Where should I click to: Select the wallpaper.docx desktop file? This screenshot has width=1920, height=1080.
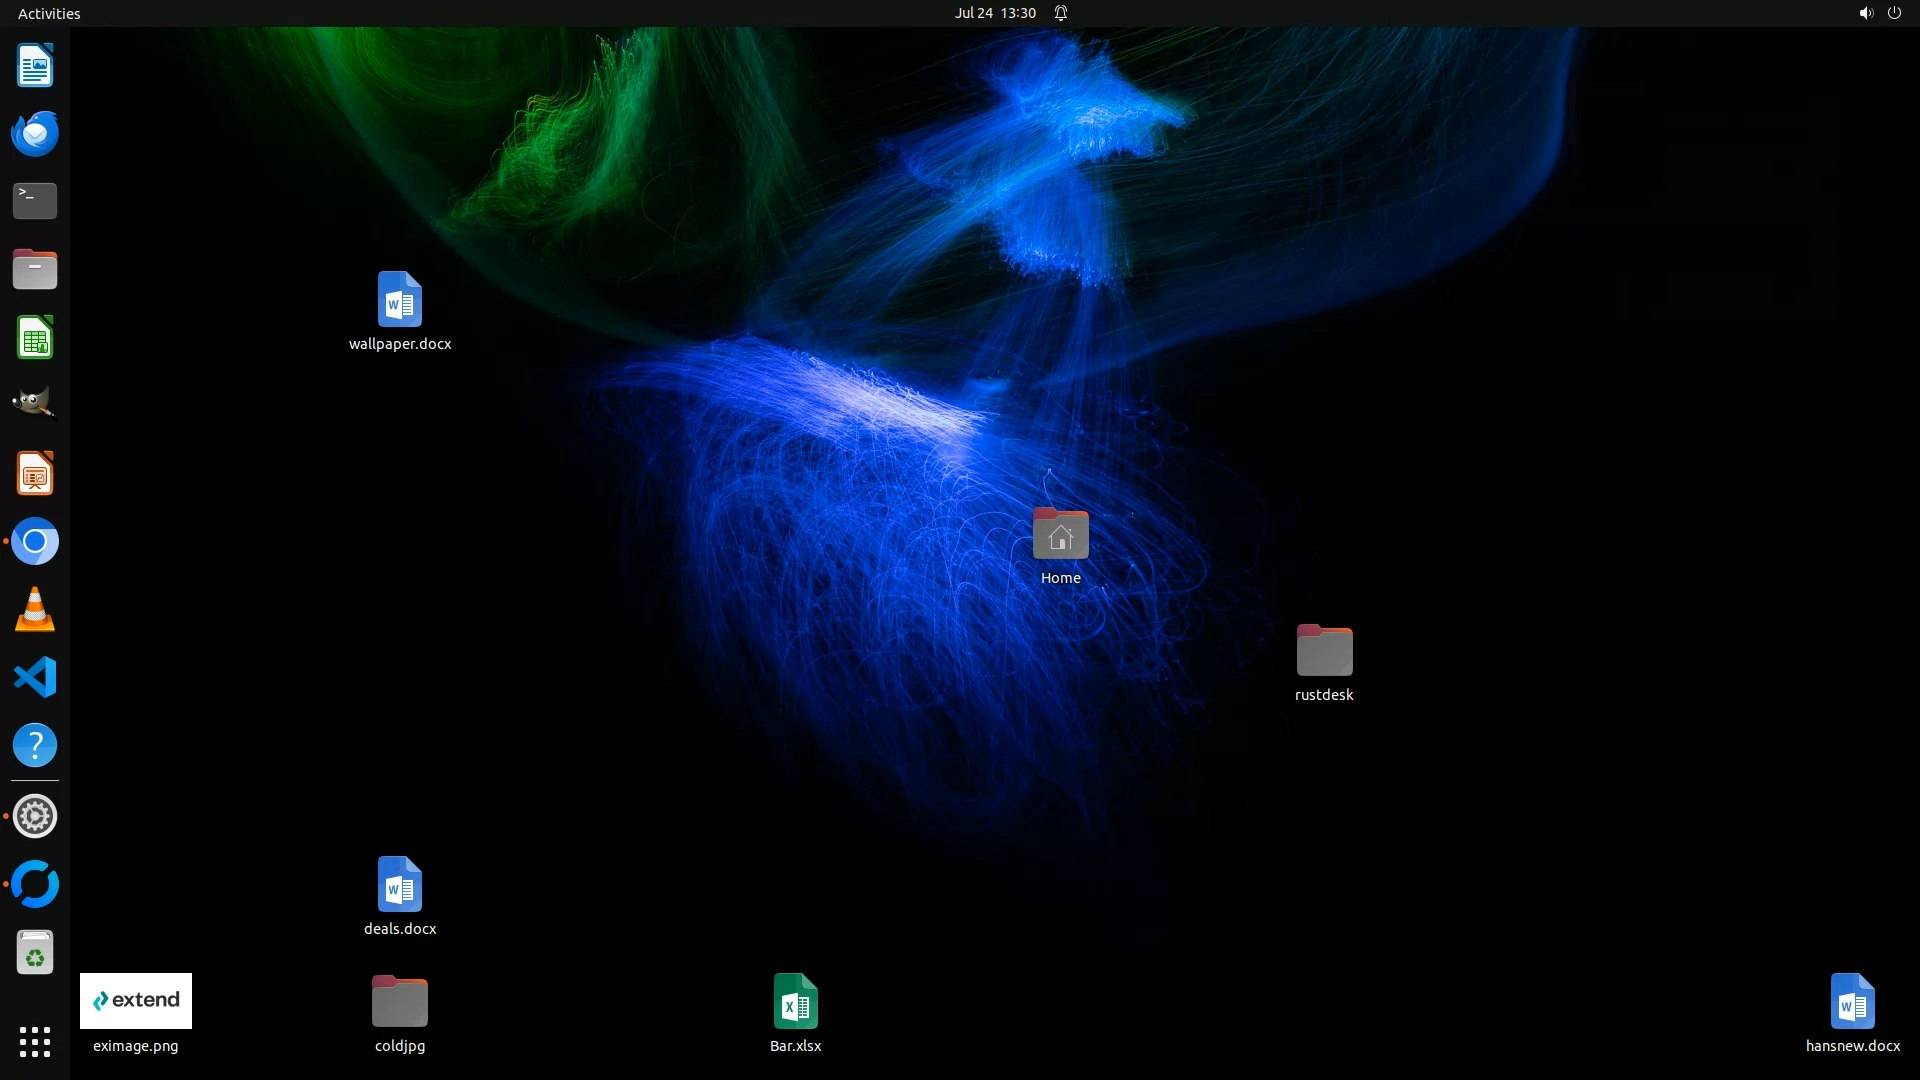click(x=400, y=300)
